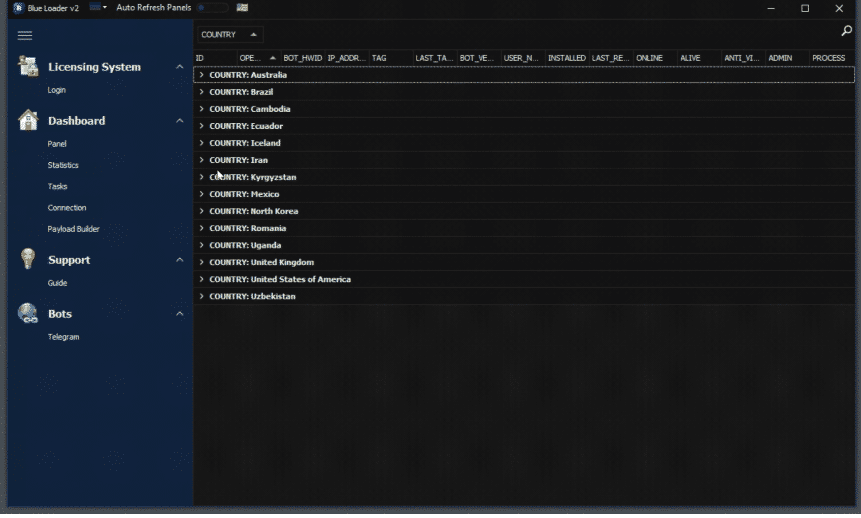Screen dimensions: 861x518
Task: Sort by the BOT_HWID column header
Action: [x=303, y=58]
